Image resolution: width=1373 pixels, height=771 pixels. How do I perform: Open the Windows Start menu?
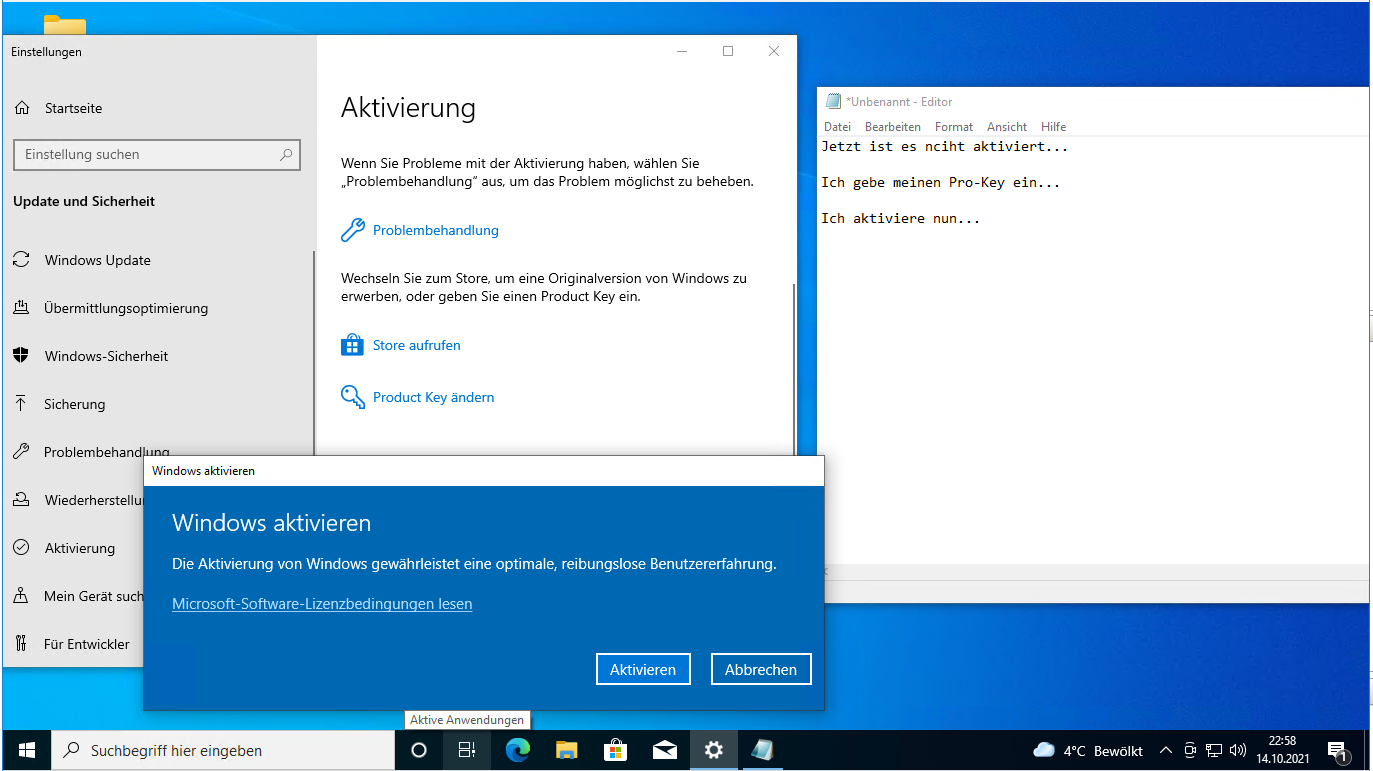(27, 750)
